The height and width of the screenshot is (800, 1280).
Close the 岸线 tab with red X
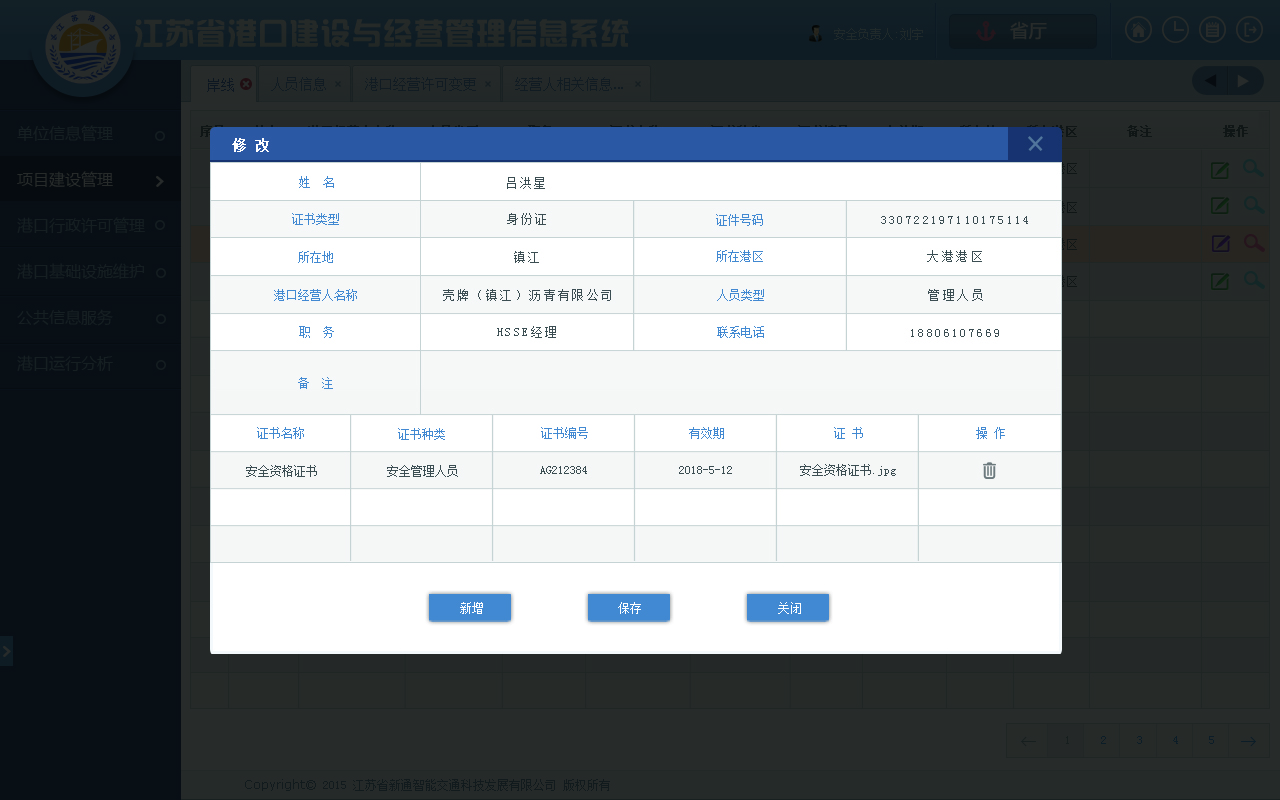246,85
